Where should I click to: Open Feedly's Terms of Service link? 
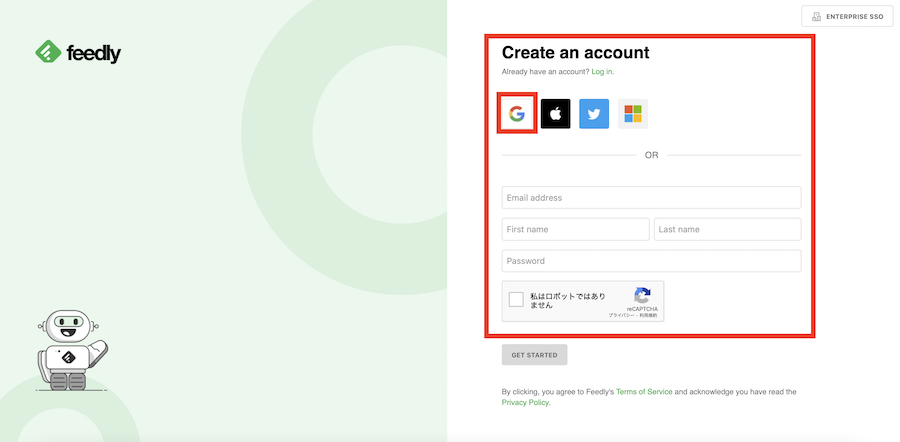tap(644, 392)
